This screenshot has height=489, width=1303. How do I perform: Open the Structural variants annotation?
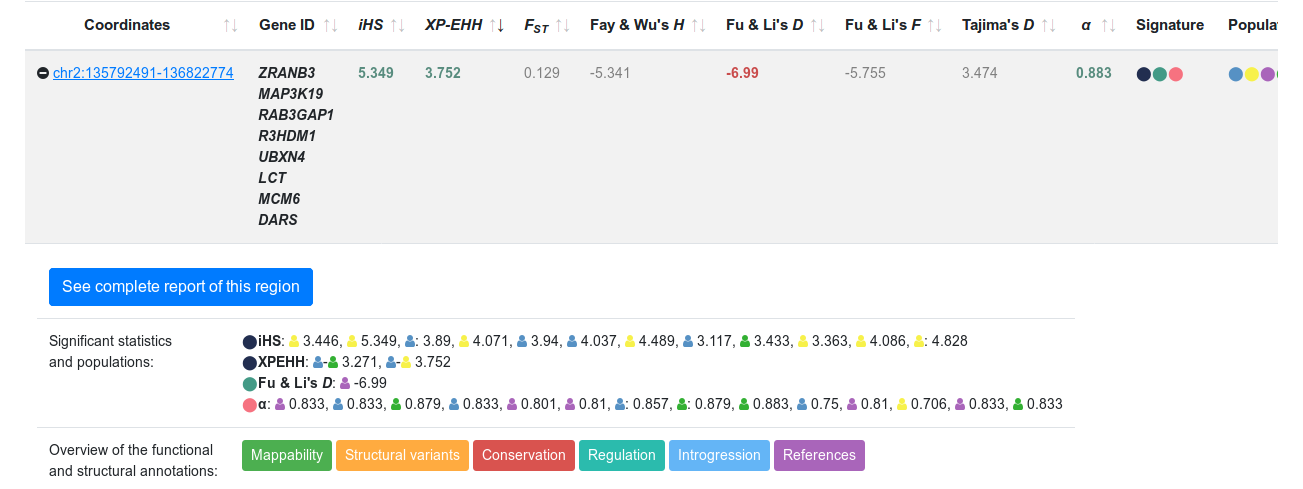coord(402,455)
